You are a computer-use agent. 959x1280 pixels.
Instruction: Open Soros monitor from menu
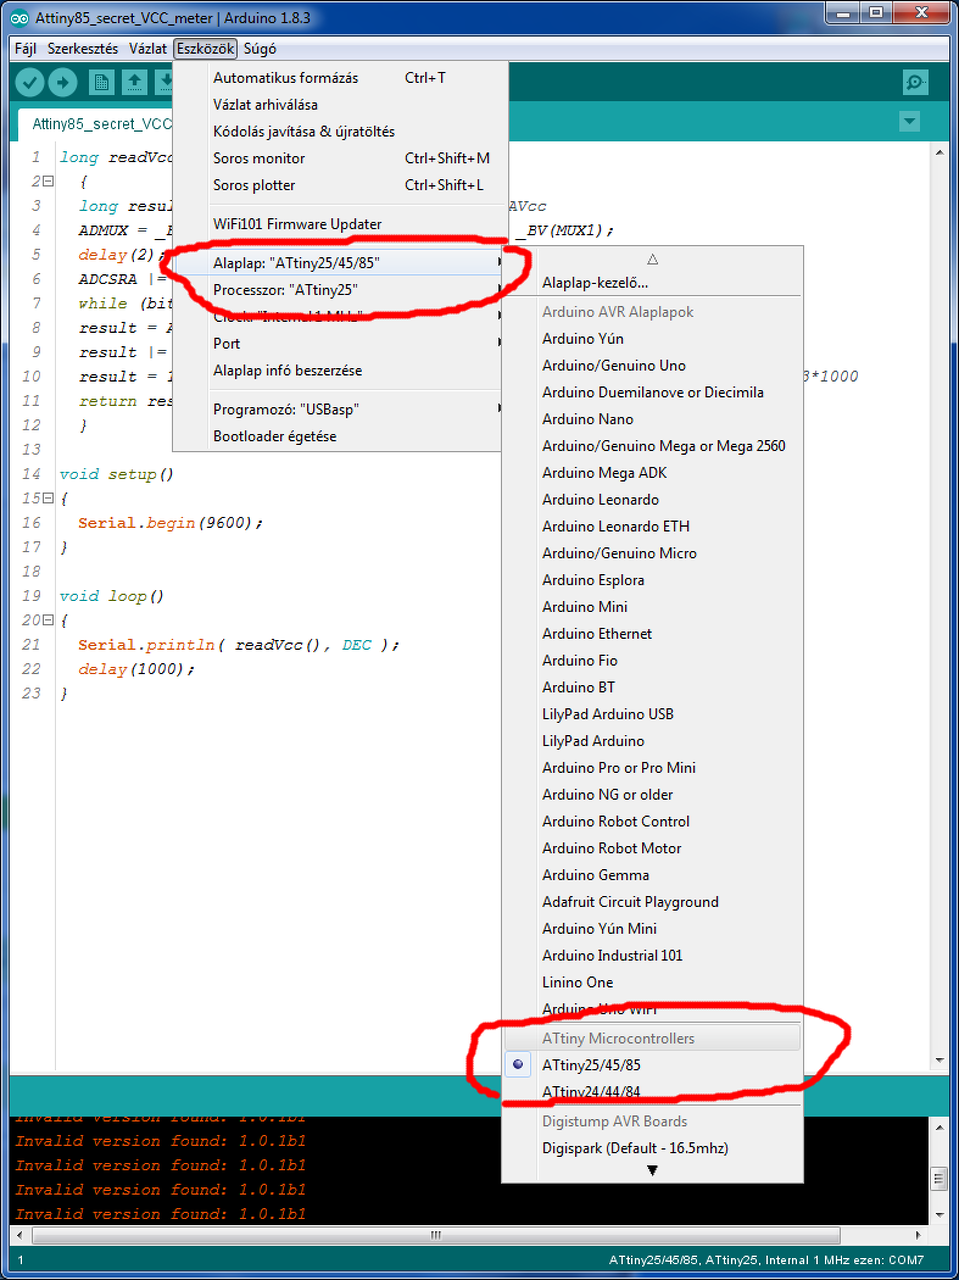point(340,158)
